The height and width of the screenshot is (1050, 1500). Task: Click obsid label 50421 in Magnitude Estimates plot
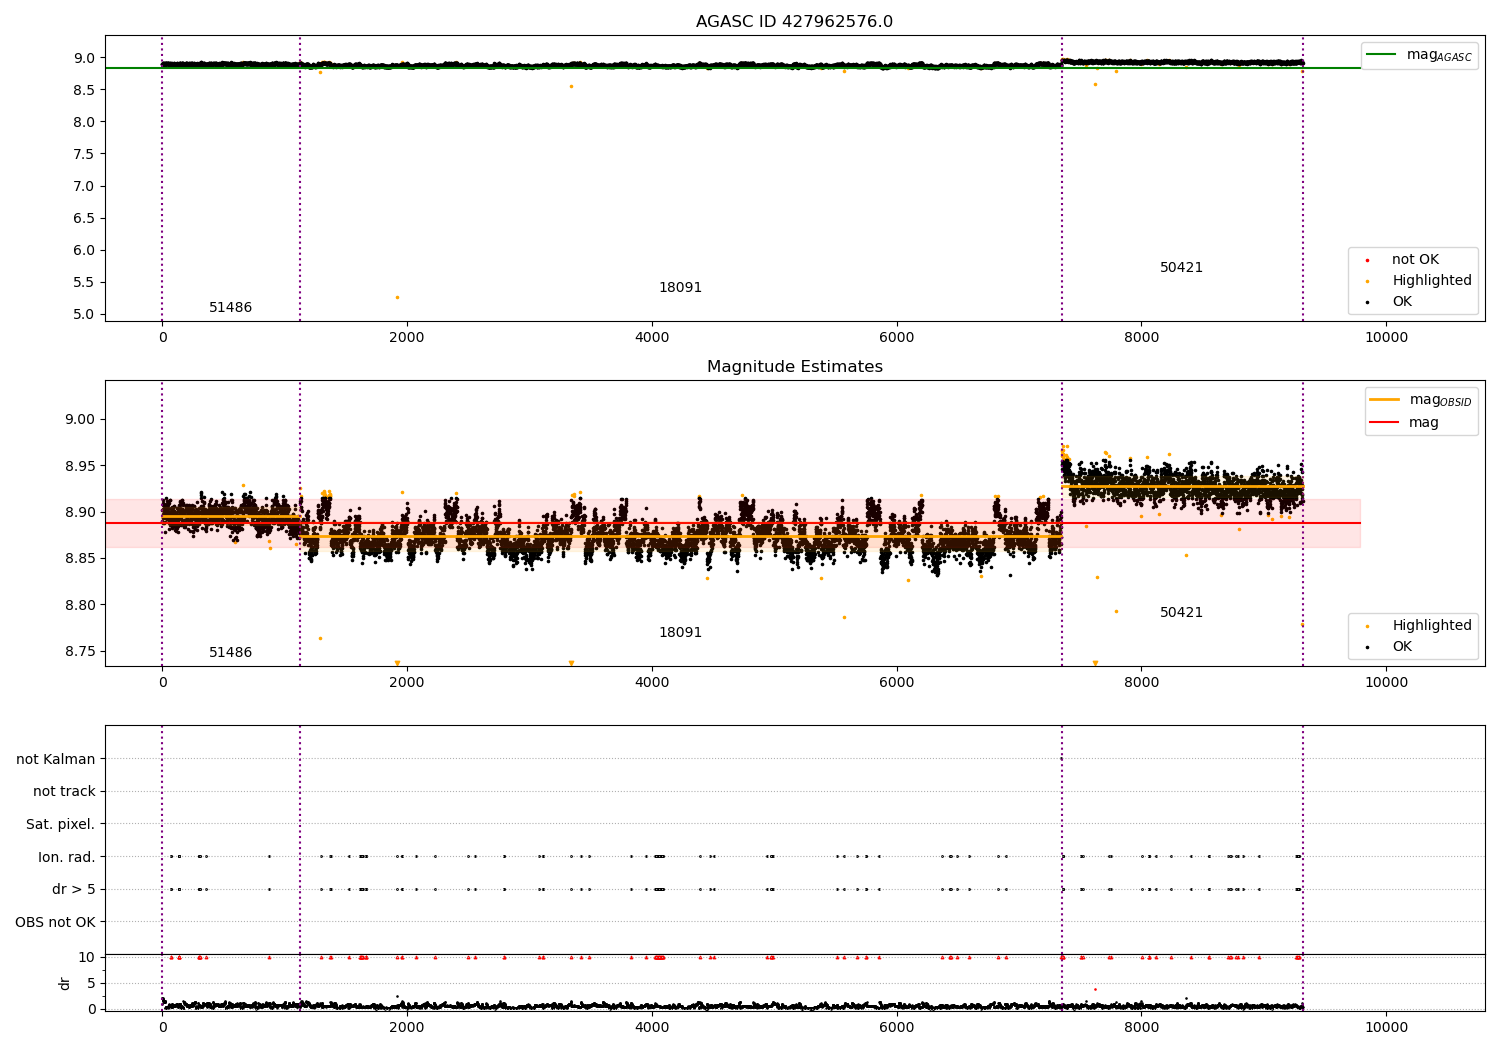1181,613
